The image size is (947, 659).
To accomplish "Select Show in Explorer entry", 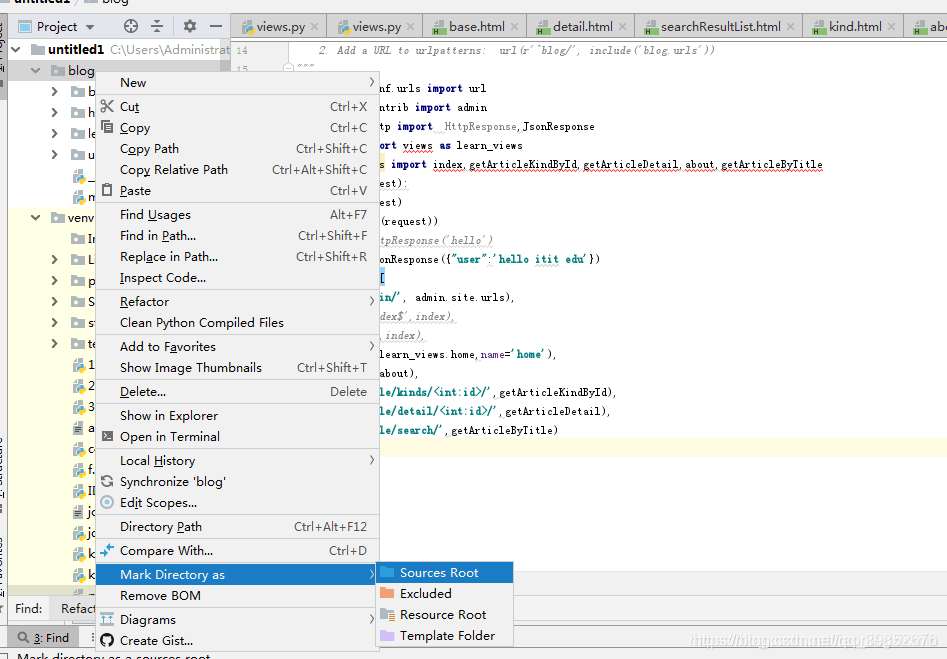I will click(x=237, y=416).
